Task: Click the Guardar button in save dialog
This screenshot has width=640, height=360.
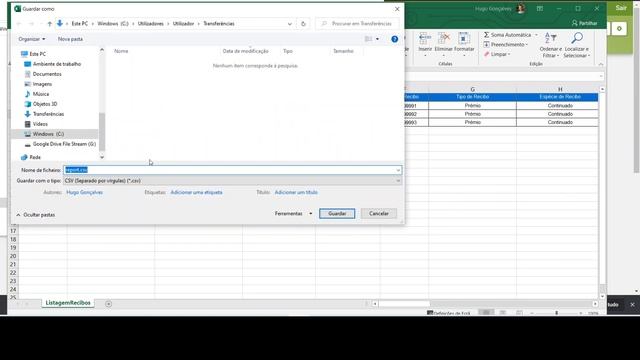Action: (337, 213)
